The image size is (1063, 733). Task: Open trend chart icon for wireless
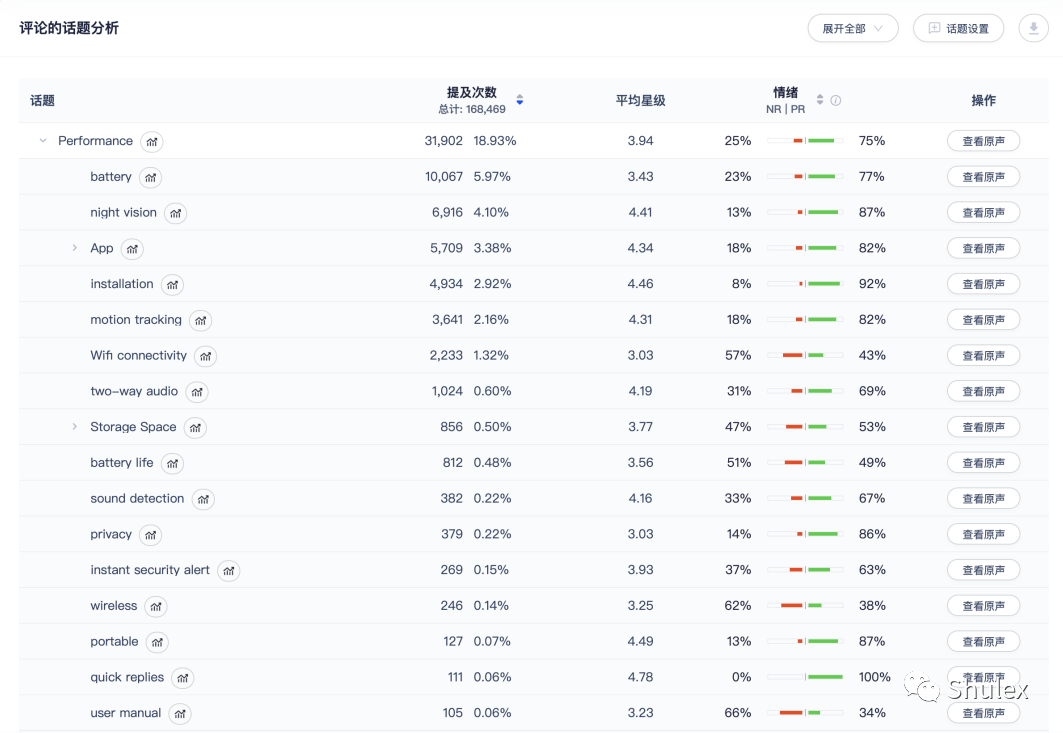click(156, 607)
